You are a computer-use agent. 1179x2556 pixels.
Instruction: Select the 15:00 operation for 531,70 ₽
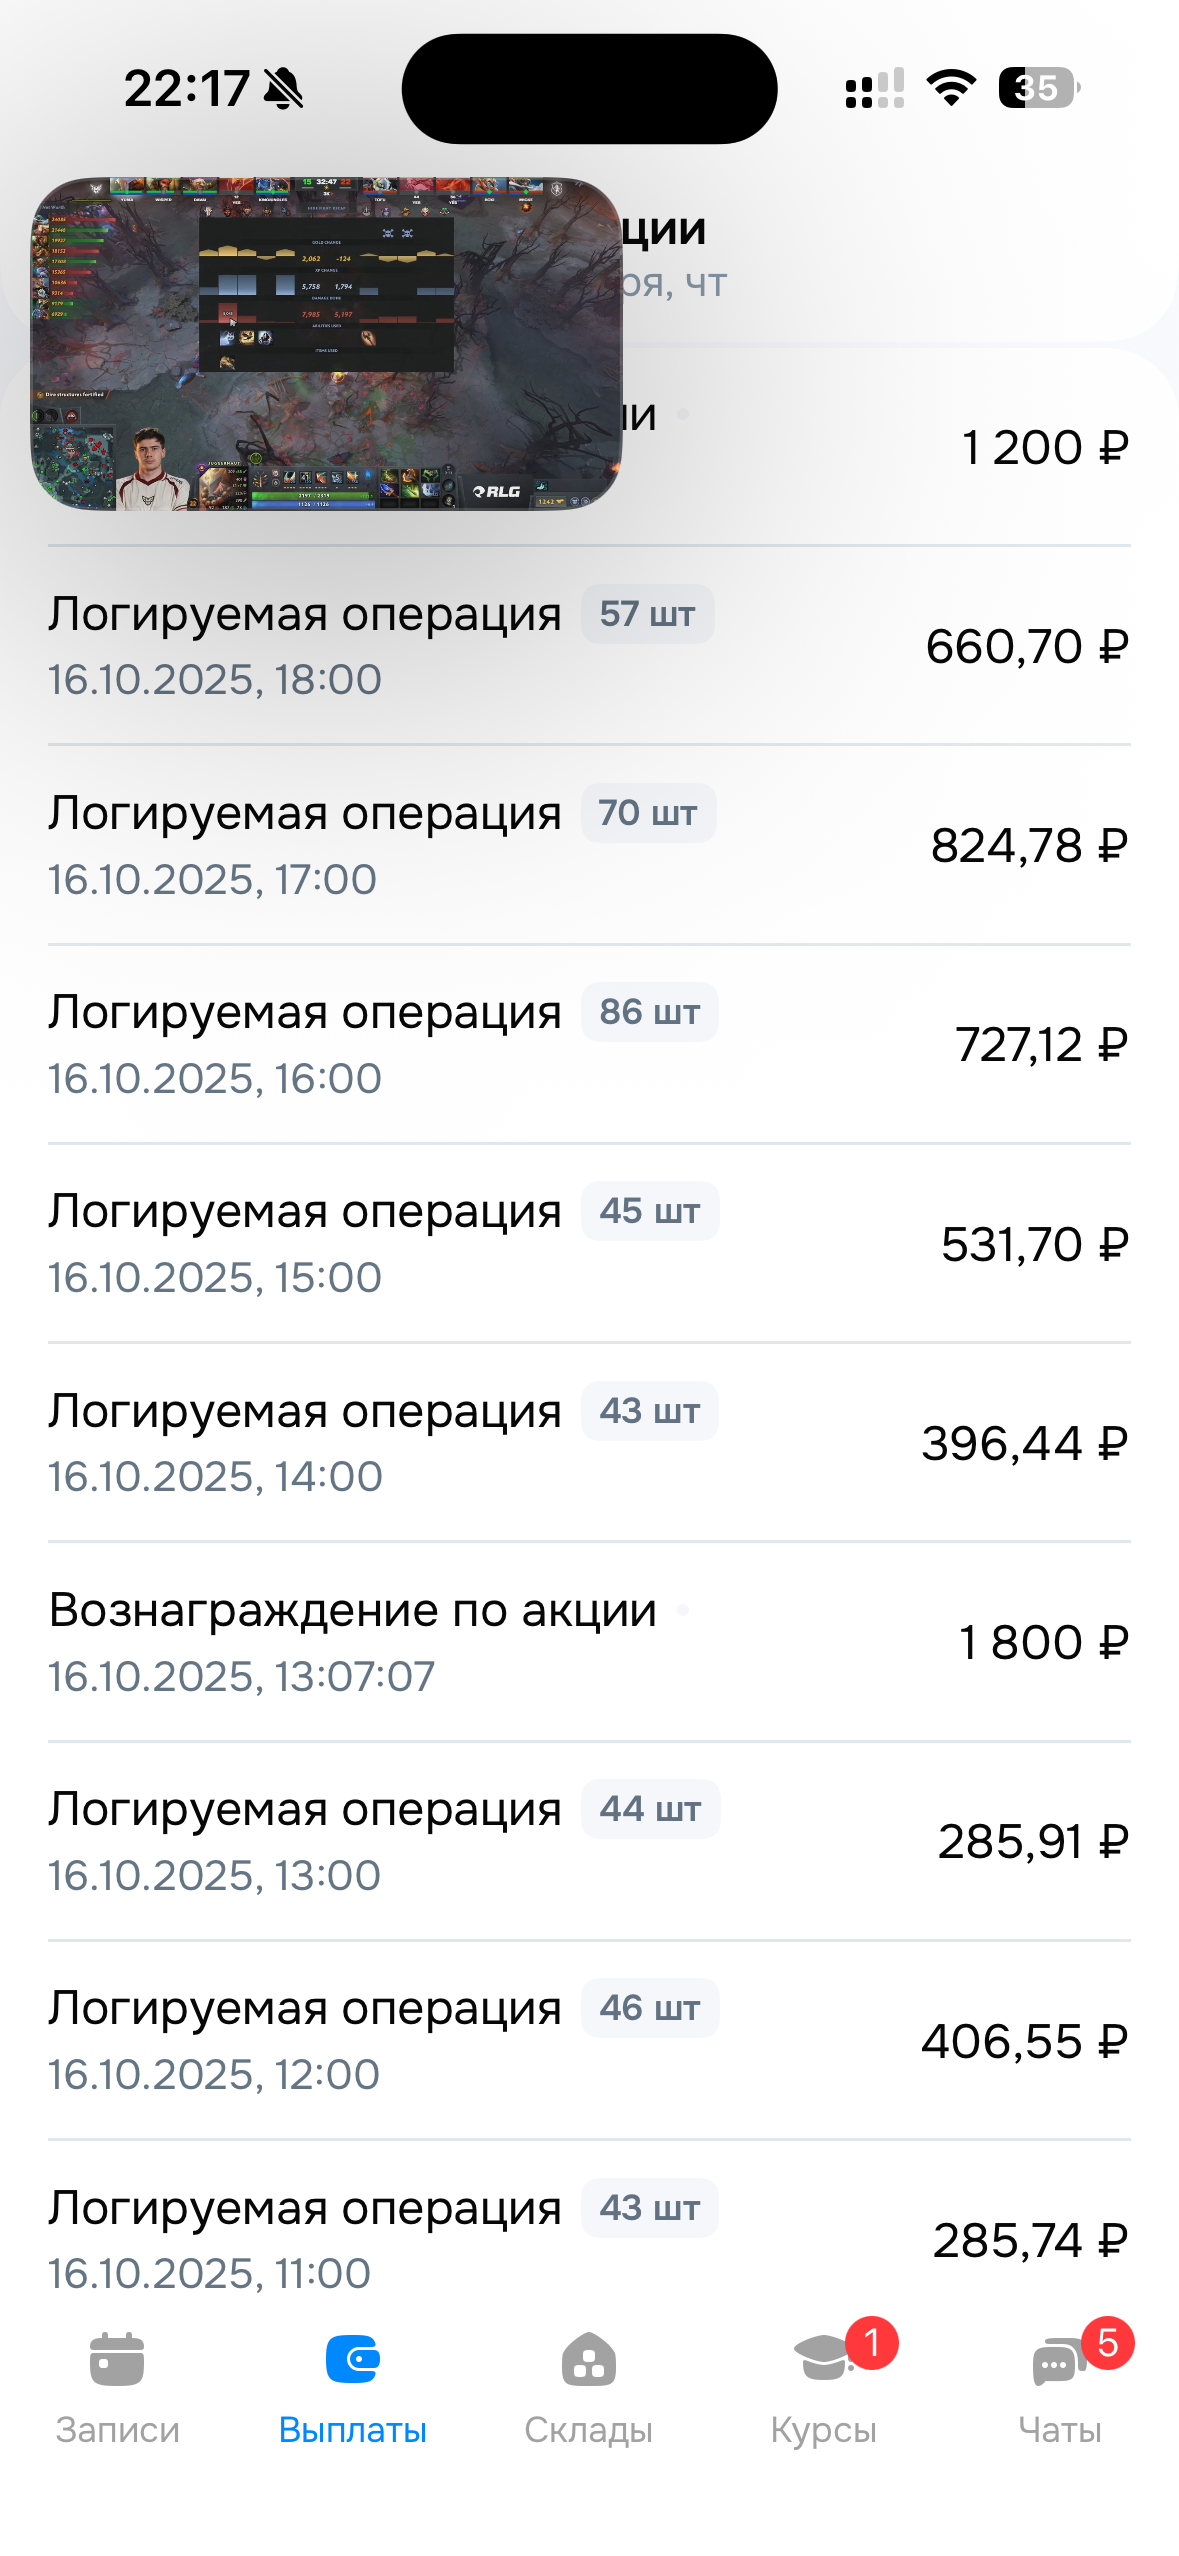coord(588,1243)
